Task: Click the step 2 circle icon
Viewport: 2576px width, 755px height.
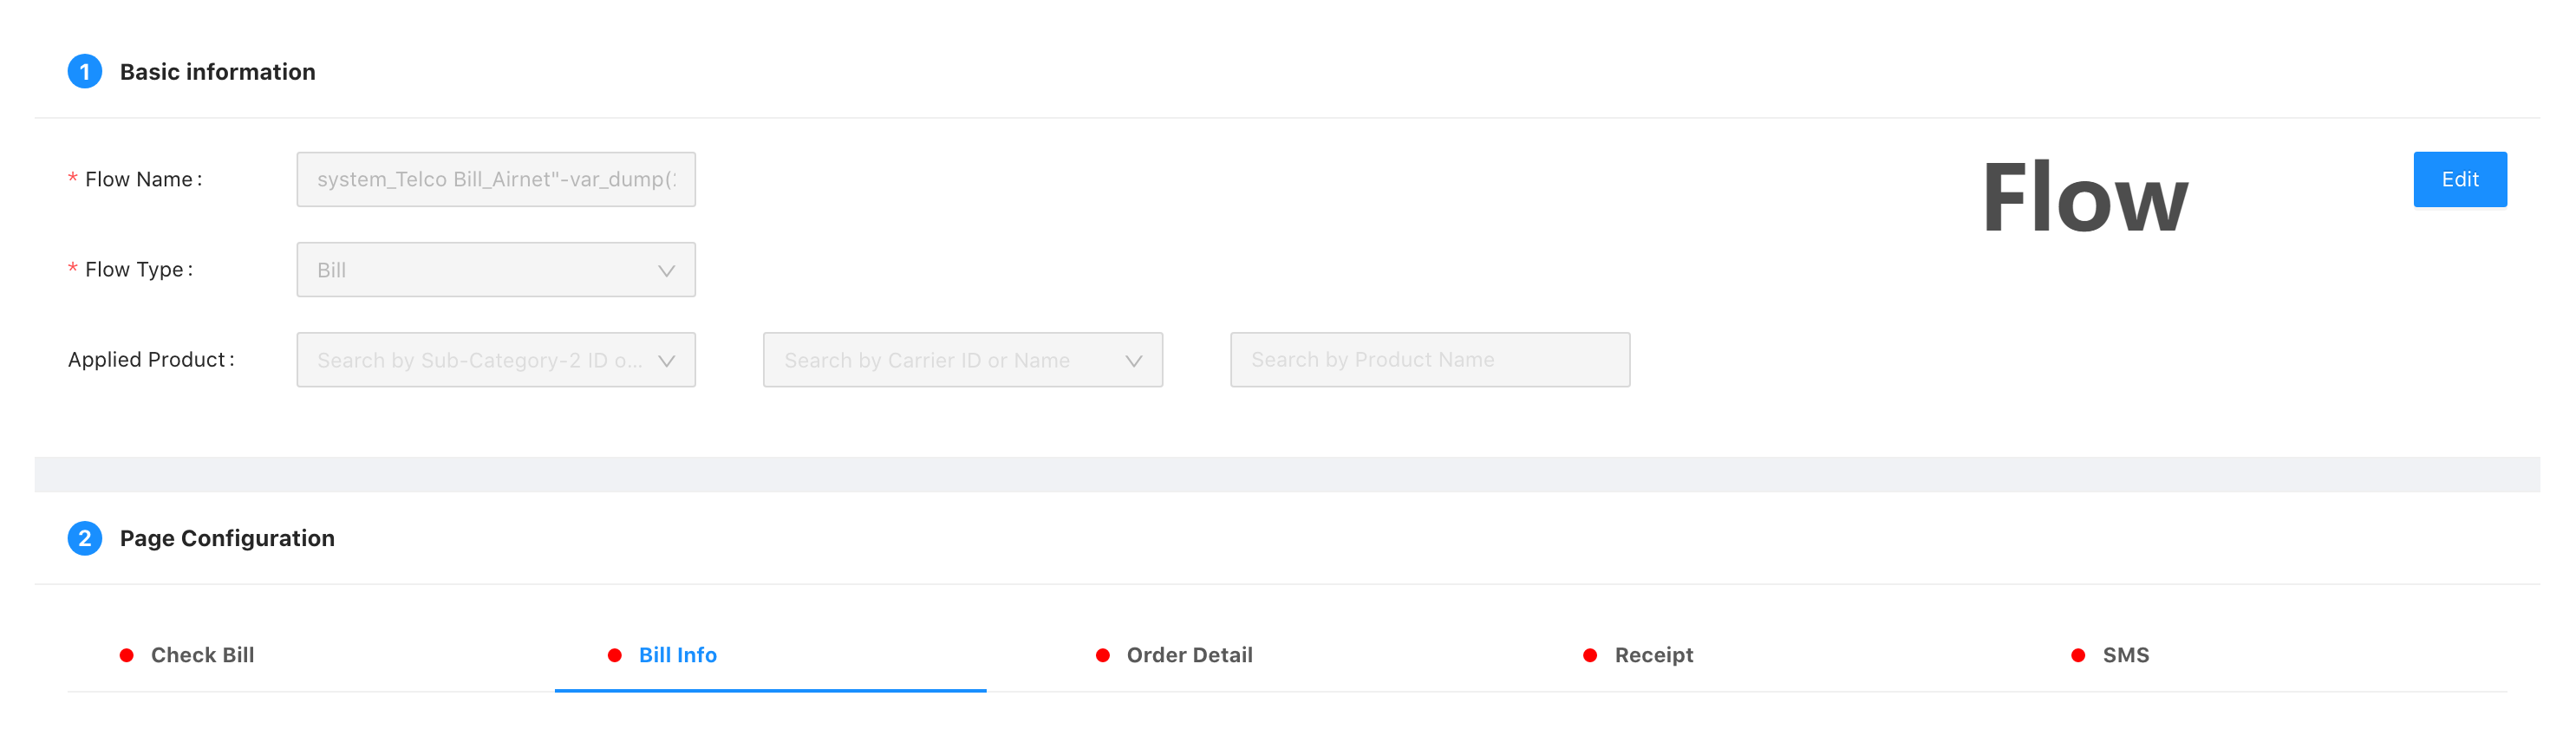Action: tap(85, 538)
